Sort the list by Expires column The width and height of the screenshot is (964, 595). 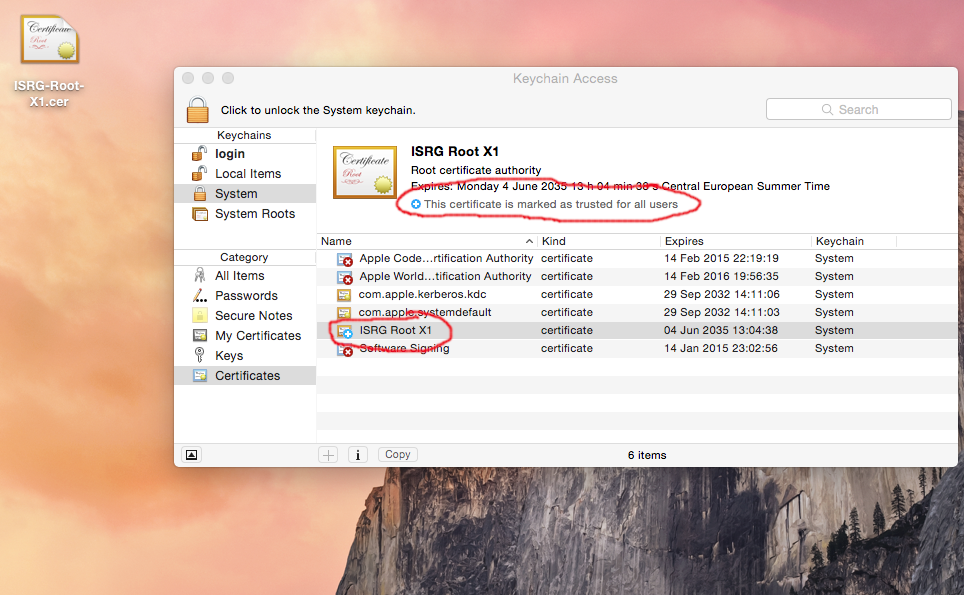[737, 241]
